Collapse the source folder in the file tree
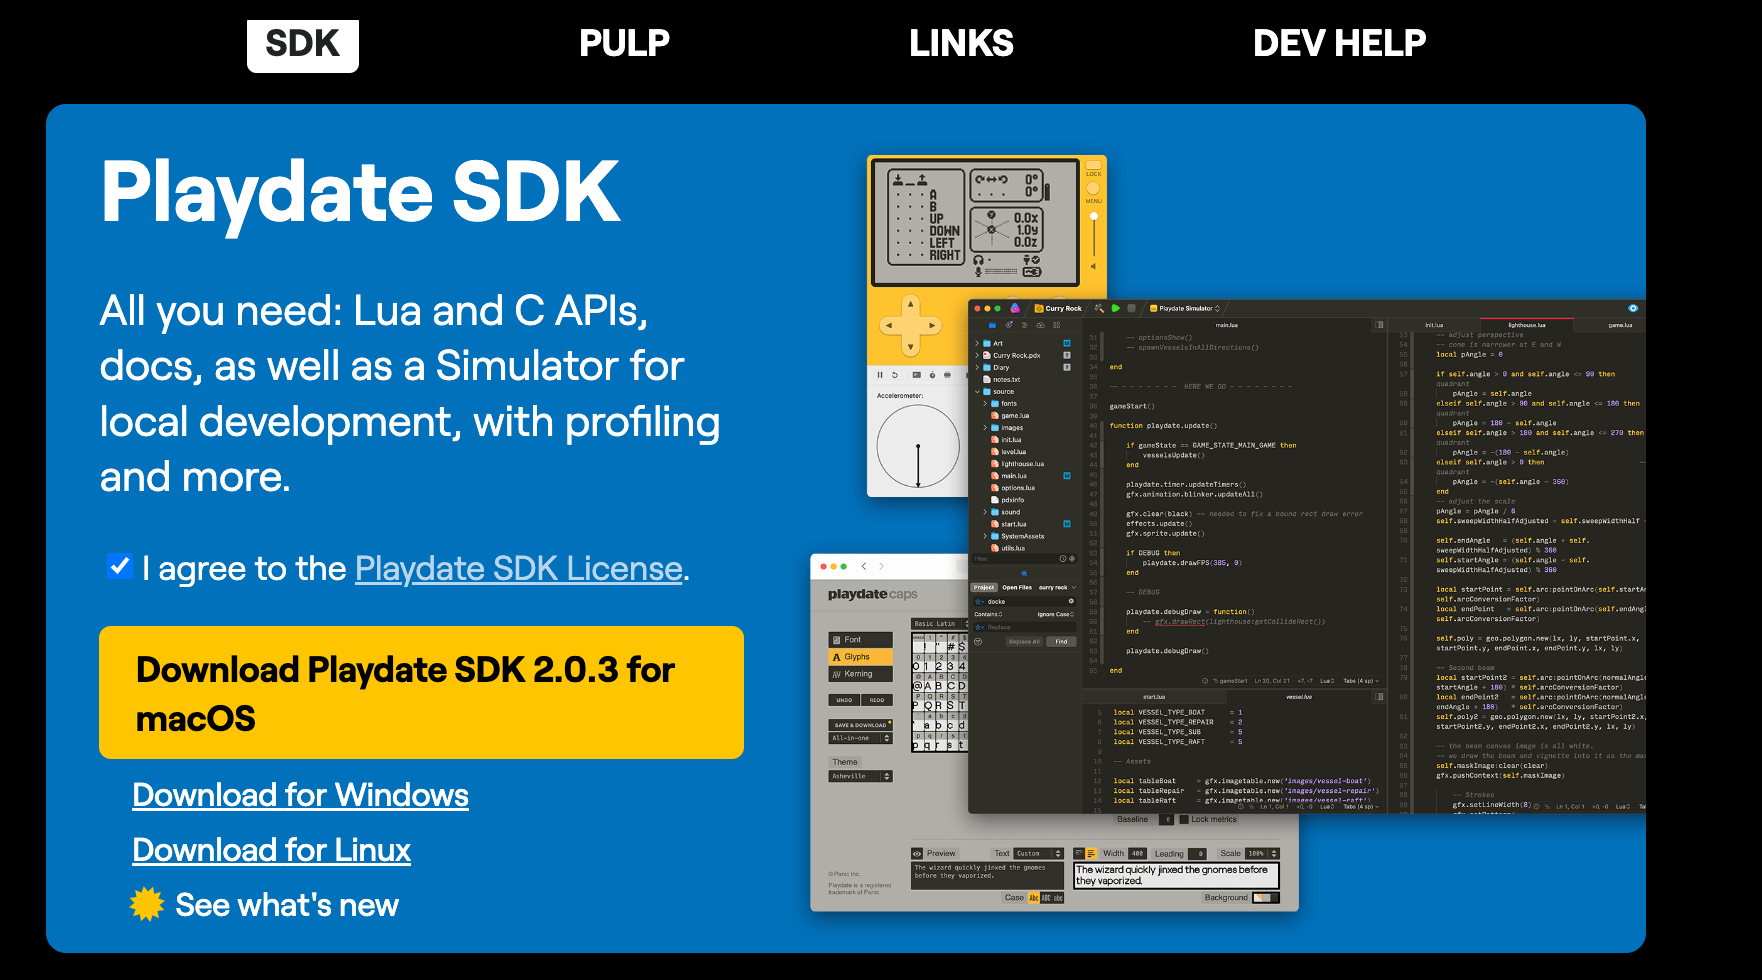1762x980 pixels. pos(978,391)
